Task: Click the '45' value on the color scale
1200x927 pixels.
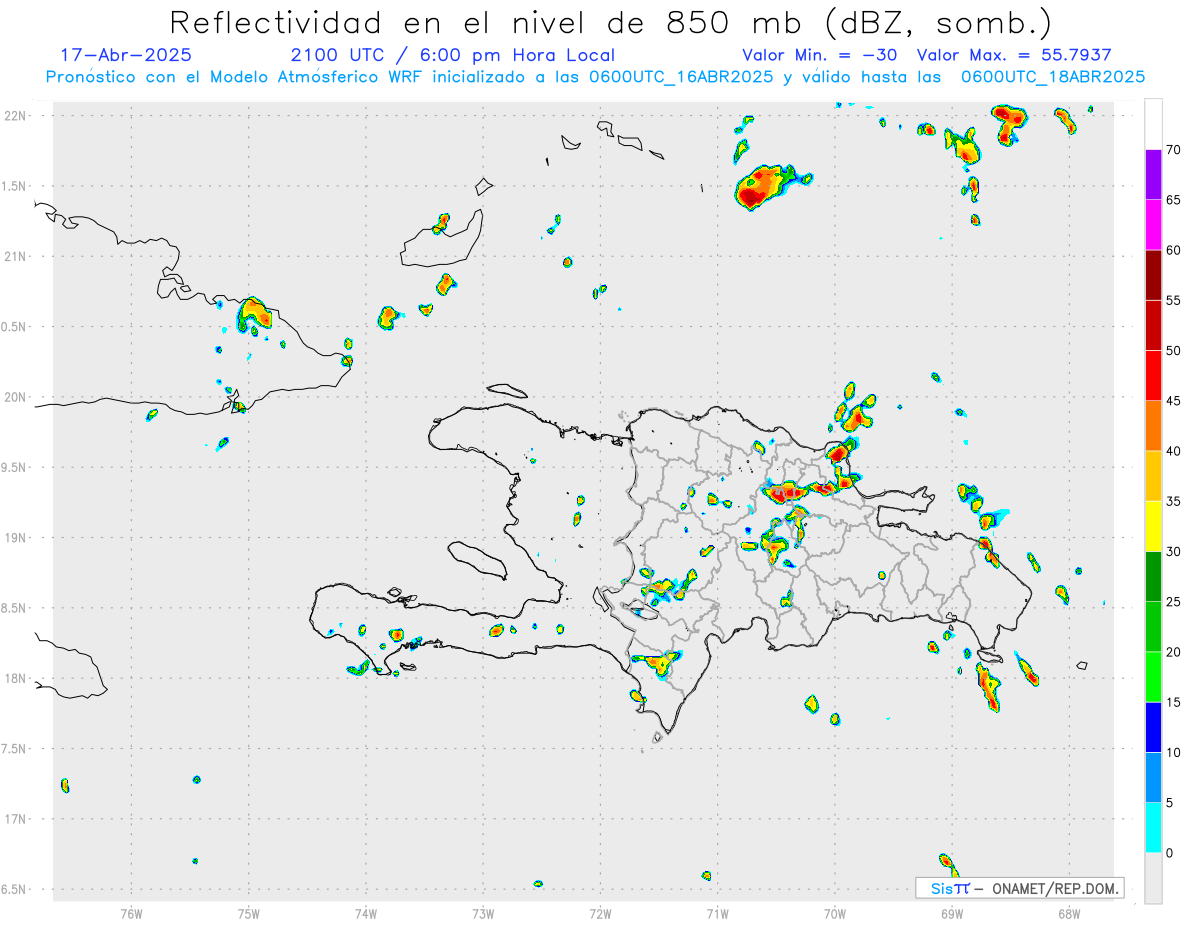Action: [1173, 401]
